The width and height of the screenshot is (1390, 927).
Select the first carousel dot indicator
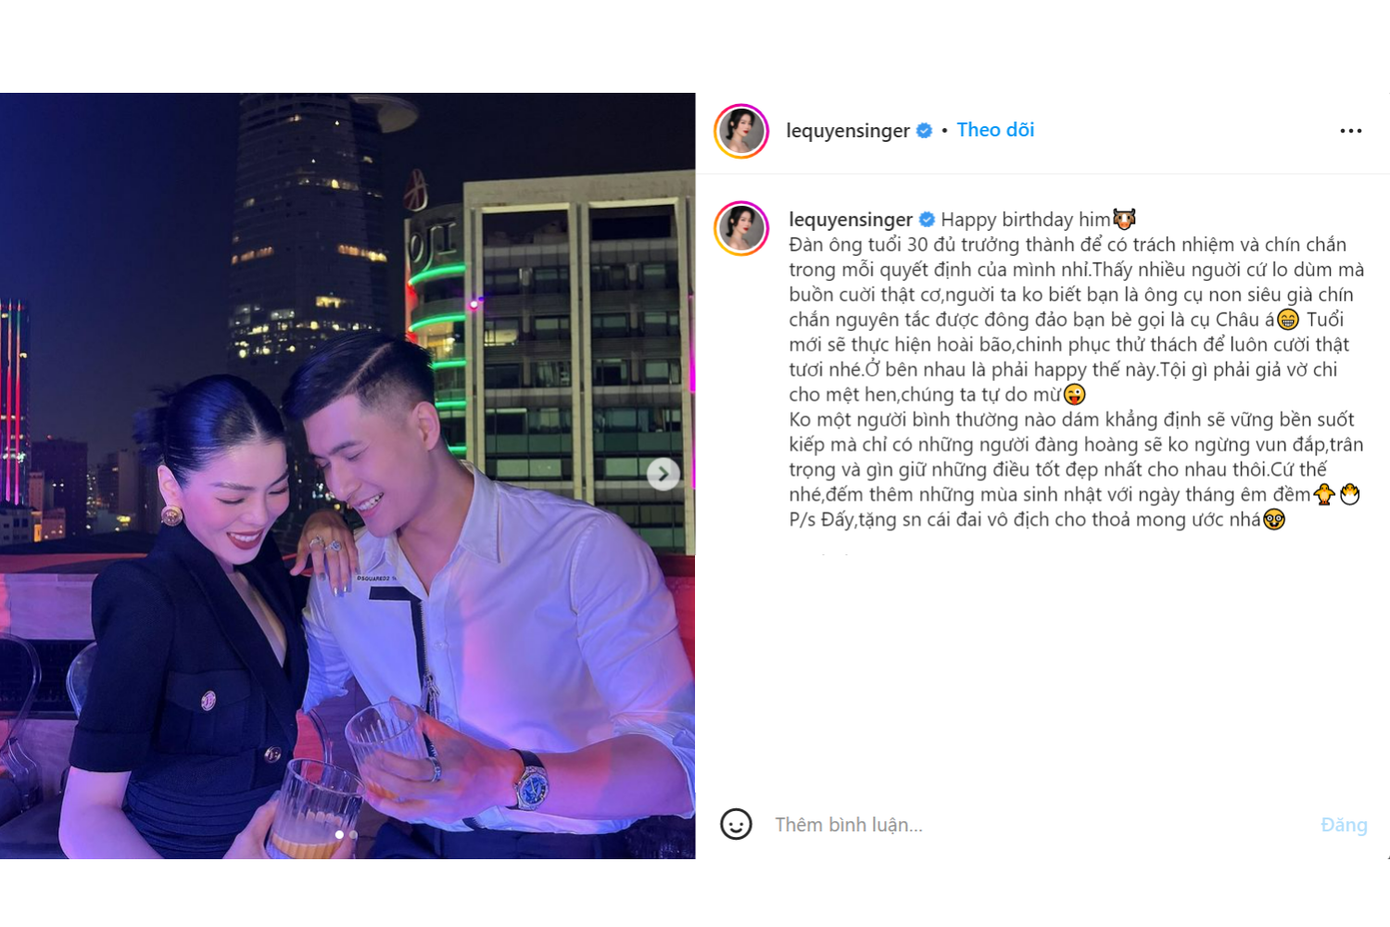(340, 834)
